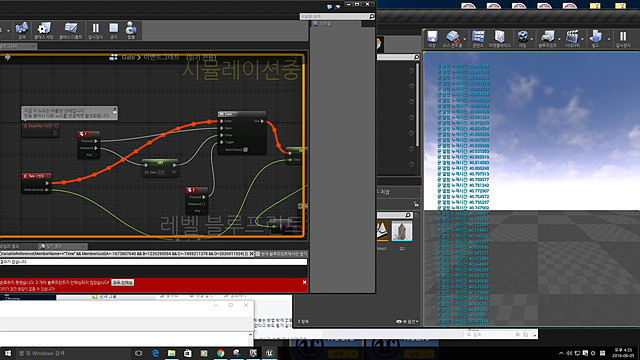
Task: Toggle visibility of first outliner row
Action: pos(411,71)
